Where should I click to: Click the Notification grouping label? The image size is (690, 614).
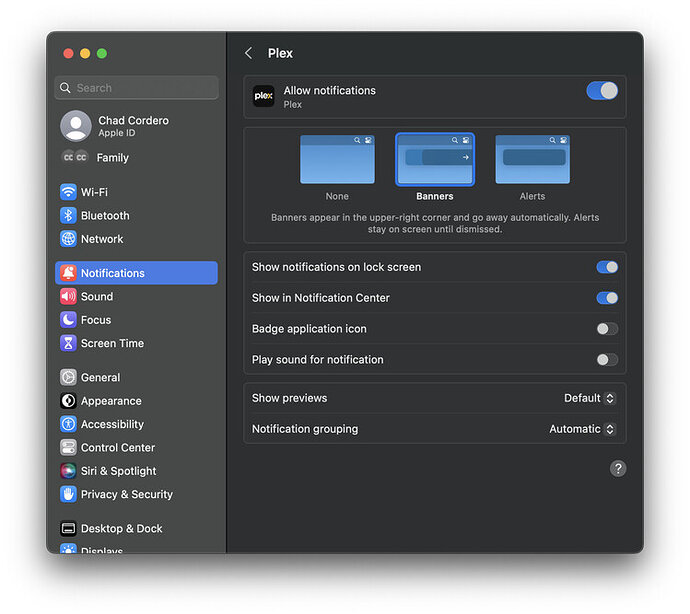click(305, 429)
